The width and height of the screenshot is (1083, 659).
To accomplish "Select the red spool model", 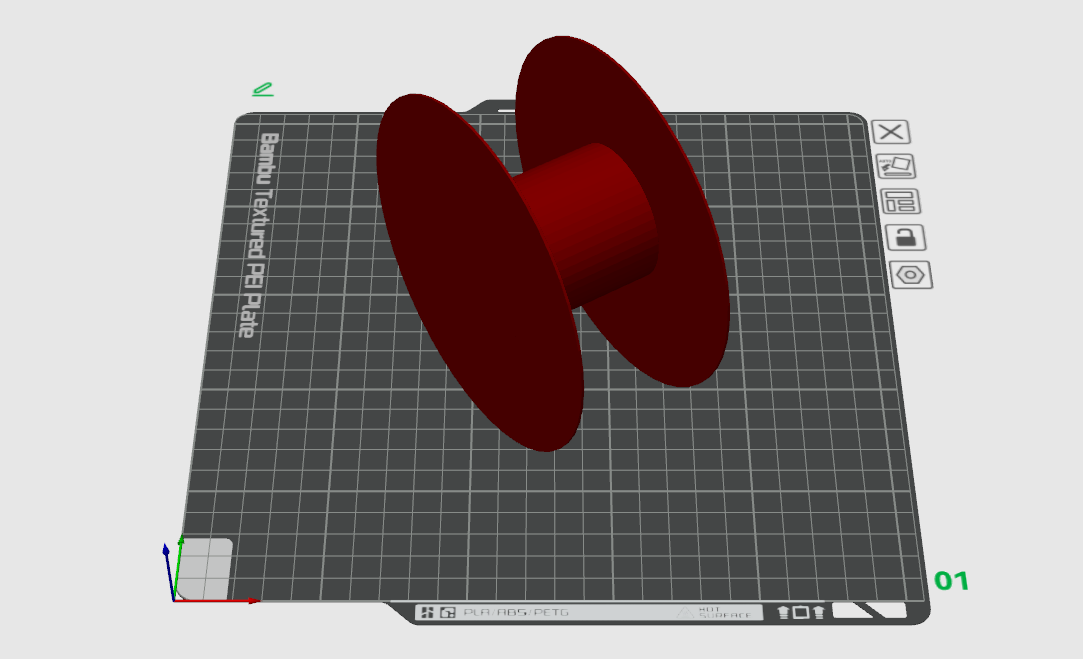I will tap(553, 242).
